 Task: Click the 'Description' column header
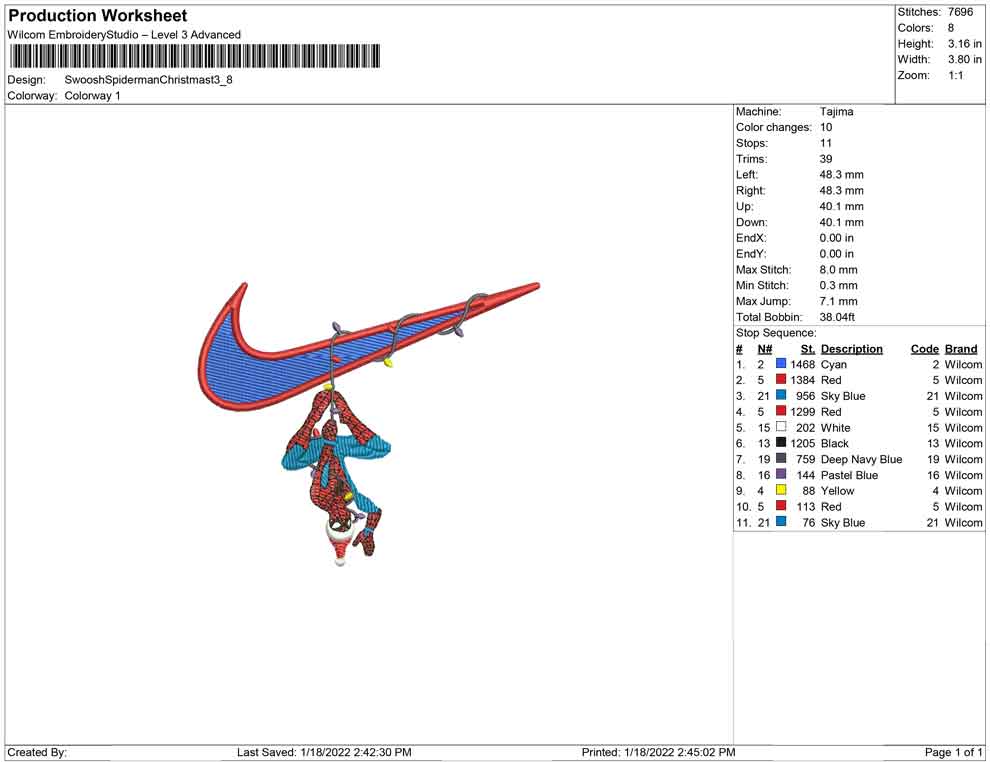coord(852,349)
